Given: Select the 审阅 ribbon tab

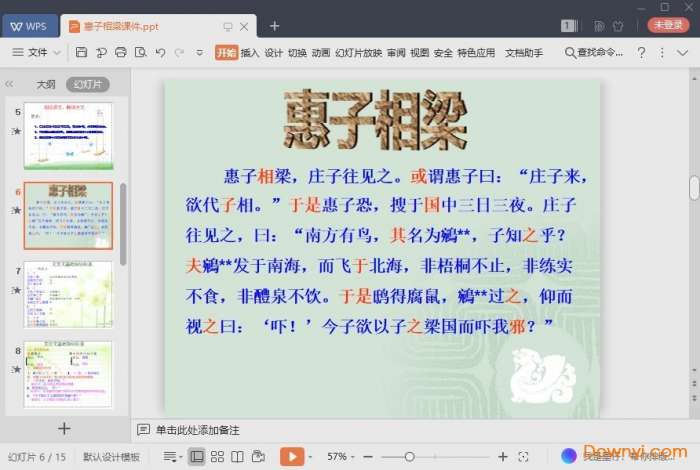Looking at the screenshot, I should point(396,53).
